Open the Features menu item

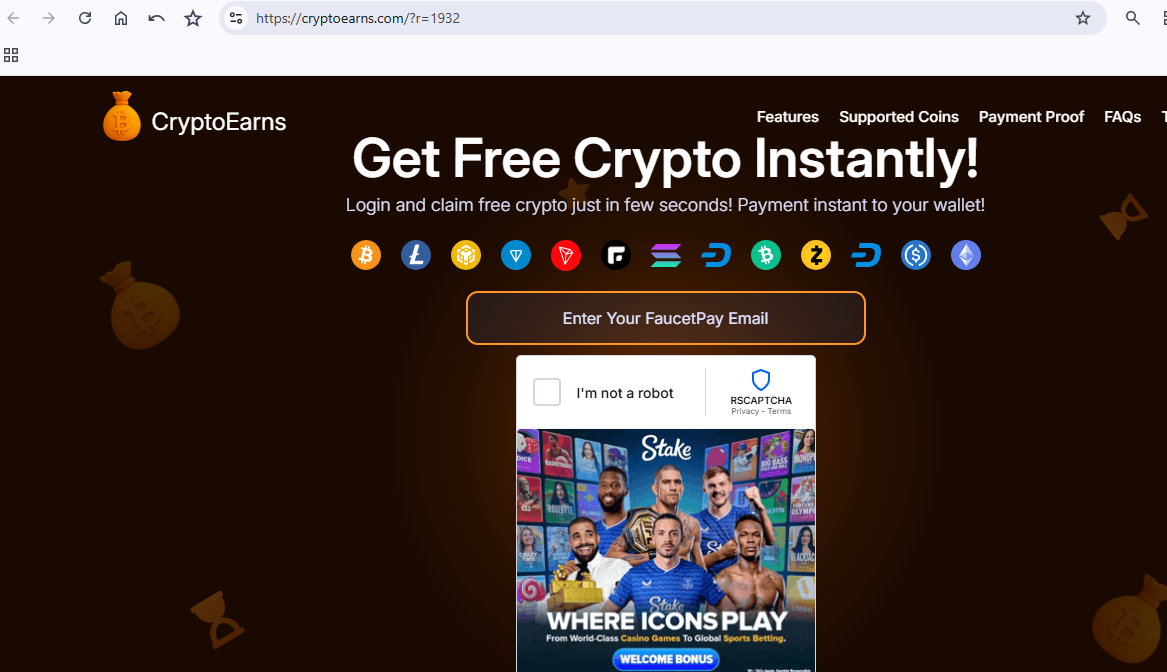click(x=787, y=117)
